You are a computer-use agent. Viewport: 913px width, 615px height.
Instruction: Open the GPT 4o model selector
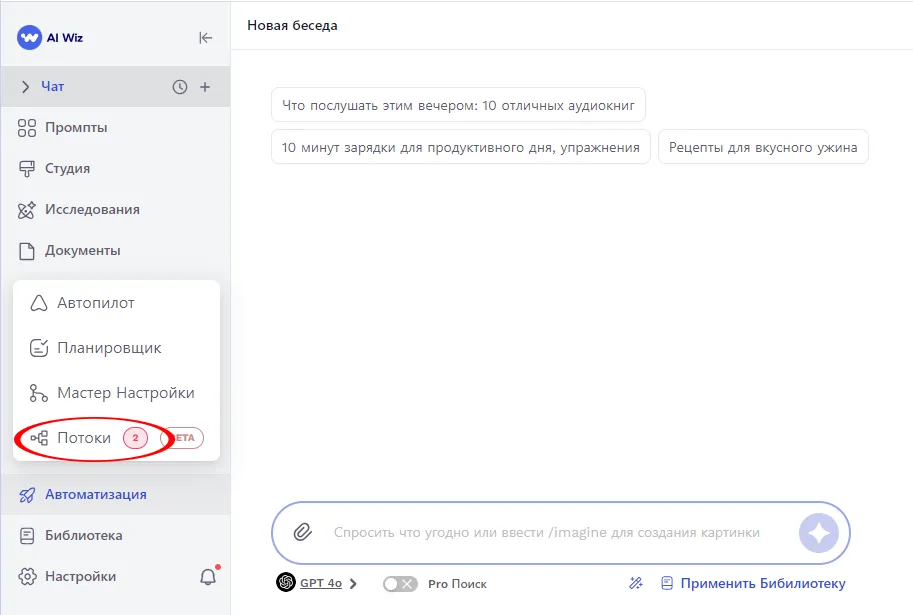318,583
